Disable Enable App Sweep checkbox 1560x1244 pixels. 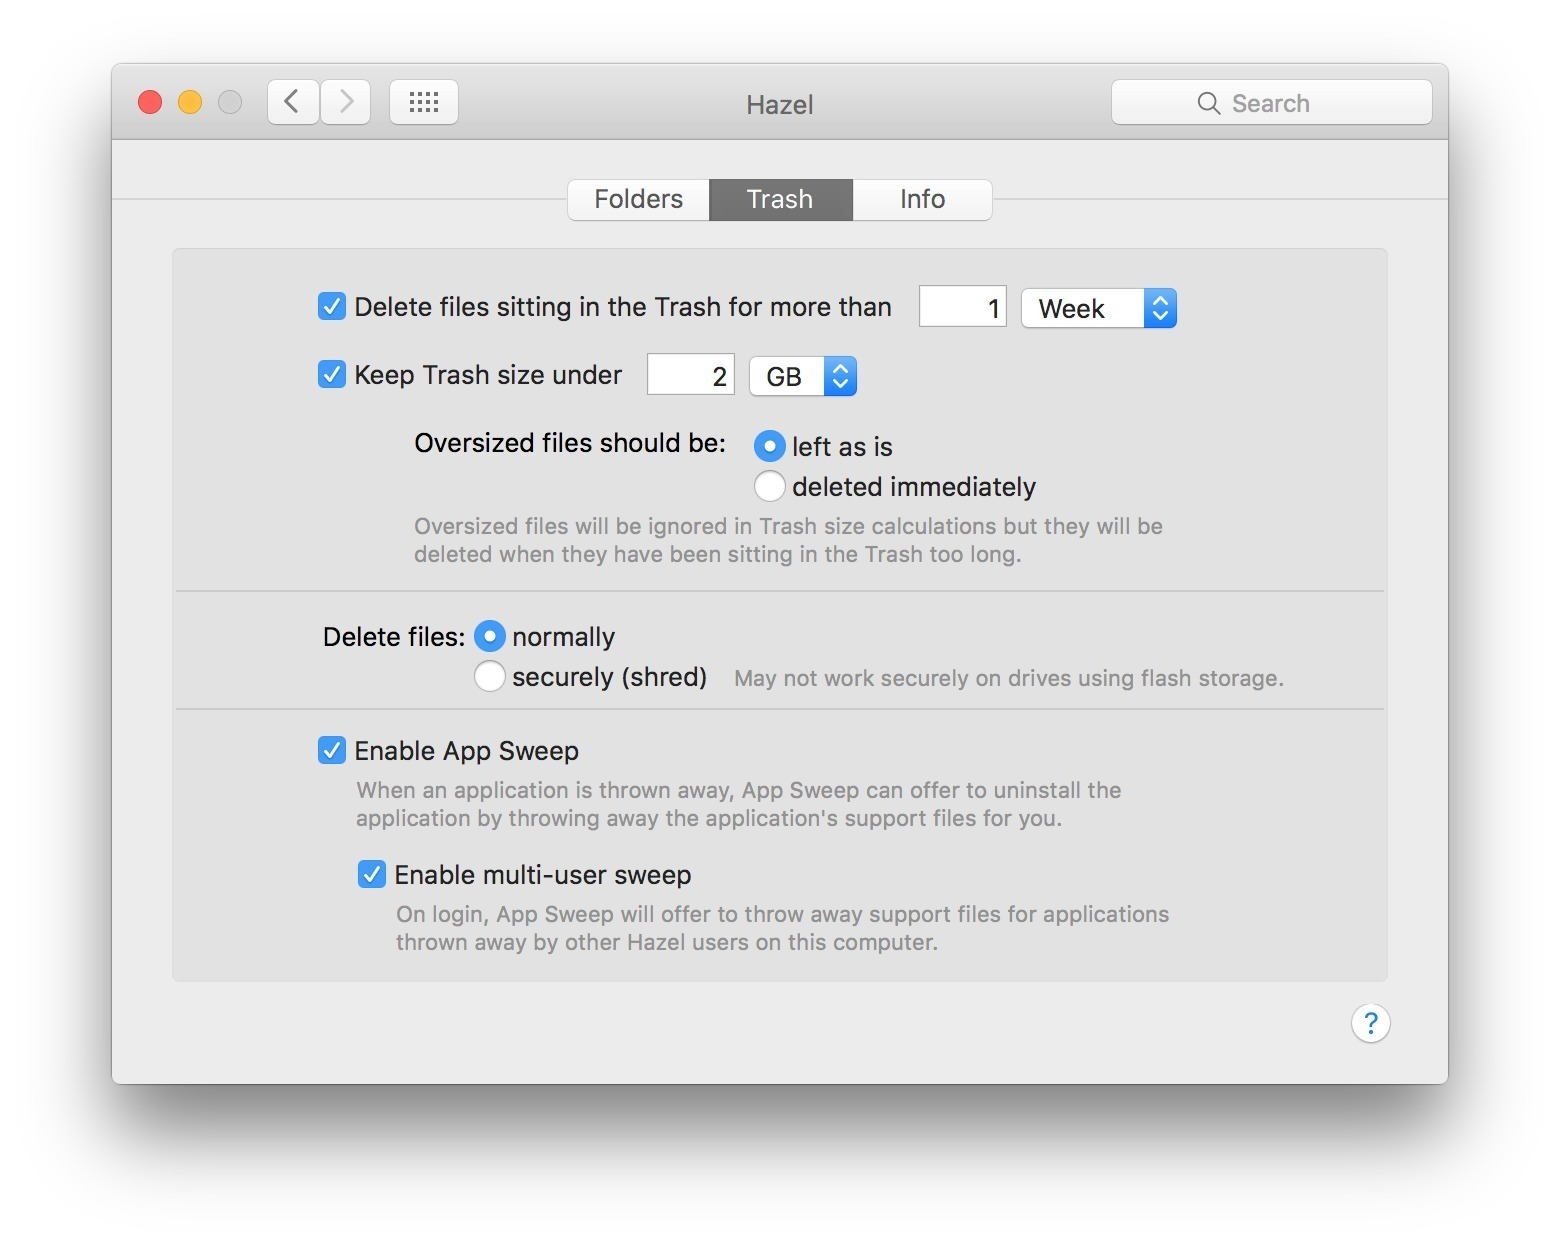point(332,750)
